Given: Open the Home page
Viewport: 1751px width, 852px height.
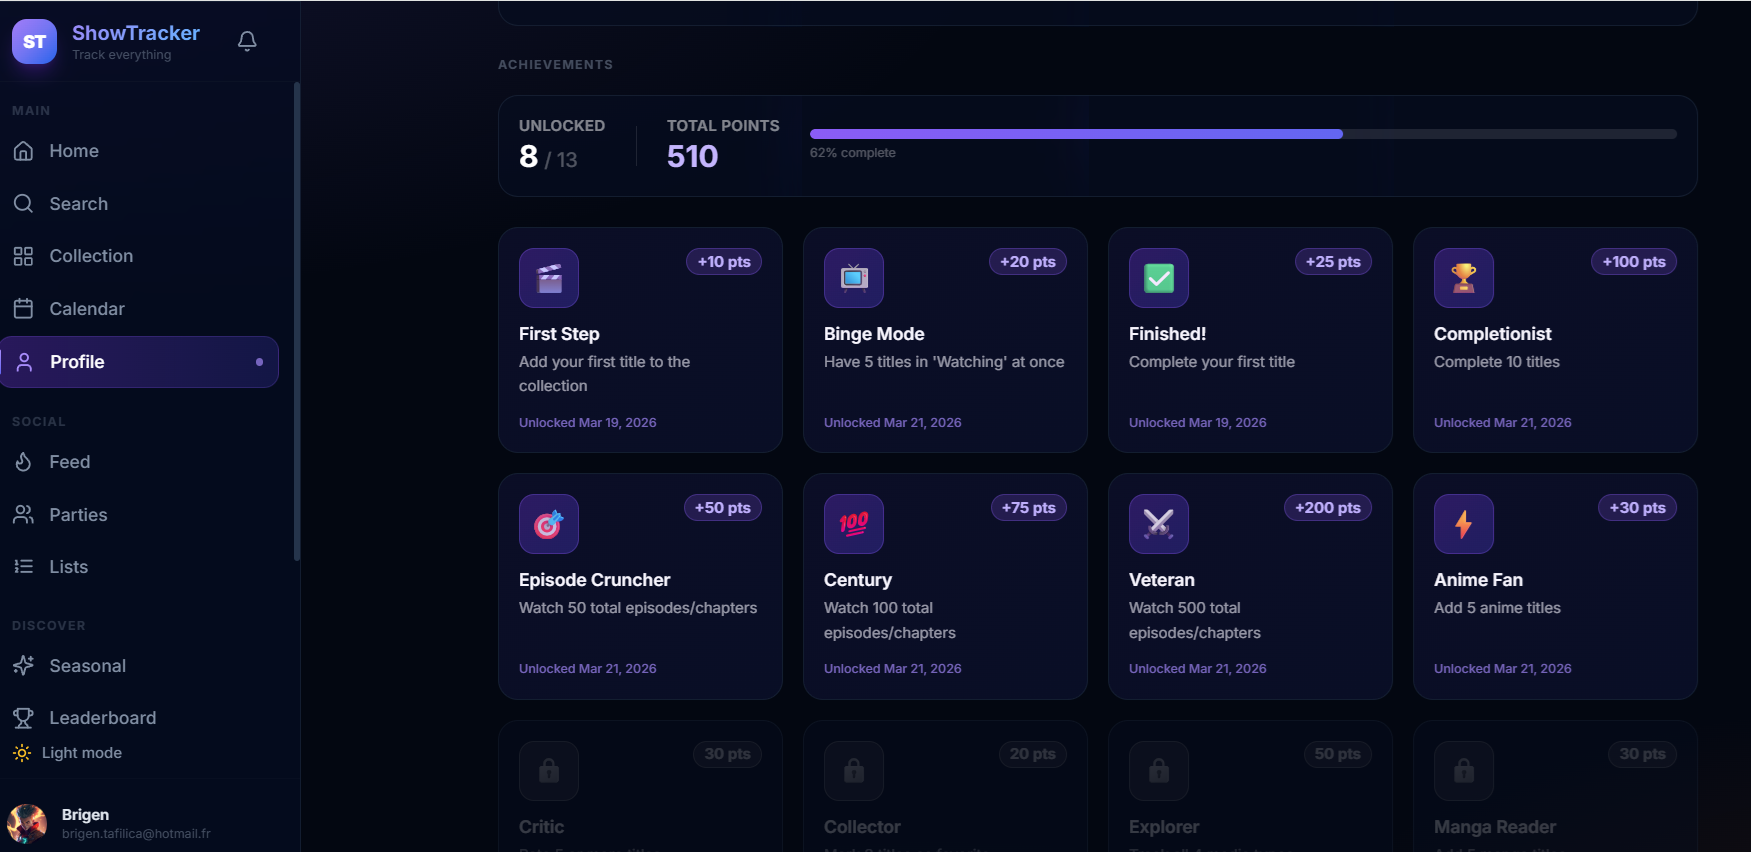Looking at the screenshot, I should [140, 151].
